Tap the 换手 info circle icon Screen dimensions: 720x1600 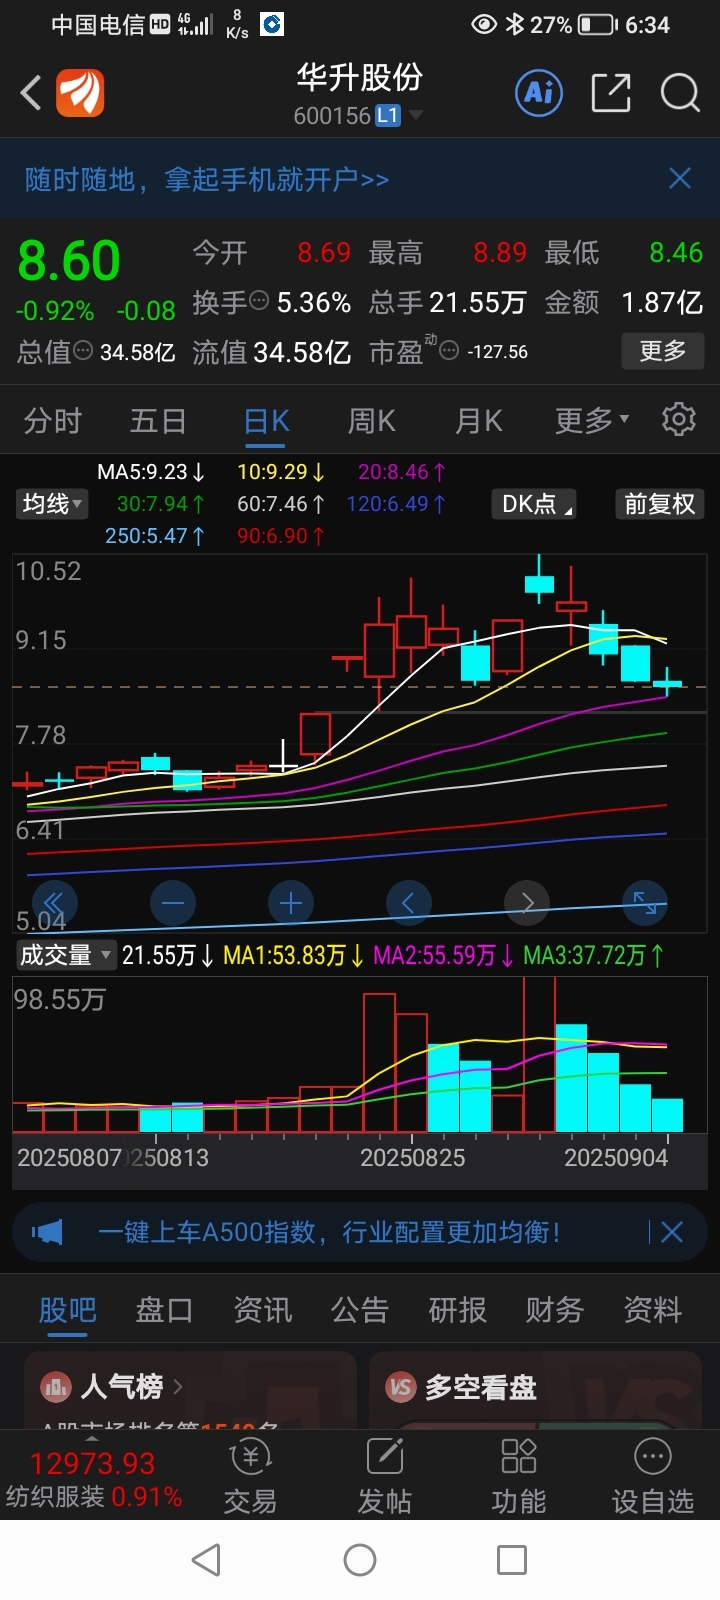coord(259,301)
